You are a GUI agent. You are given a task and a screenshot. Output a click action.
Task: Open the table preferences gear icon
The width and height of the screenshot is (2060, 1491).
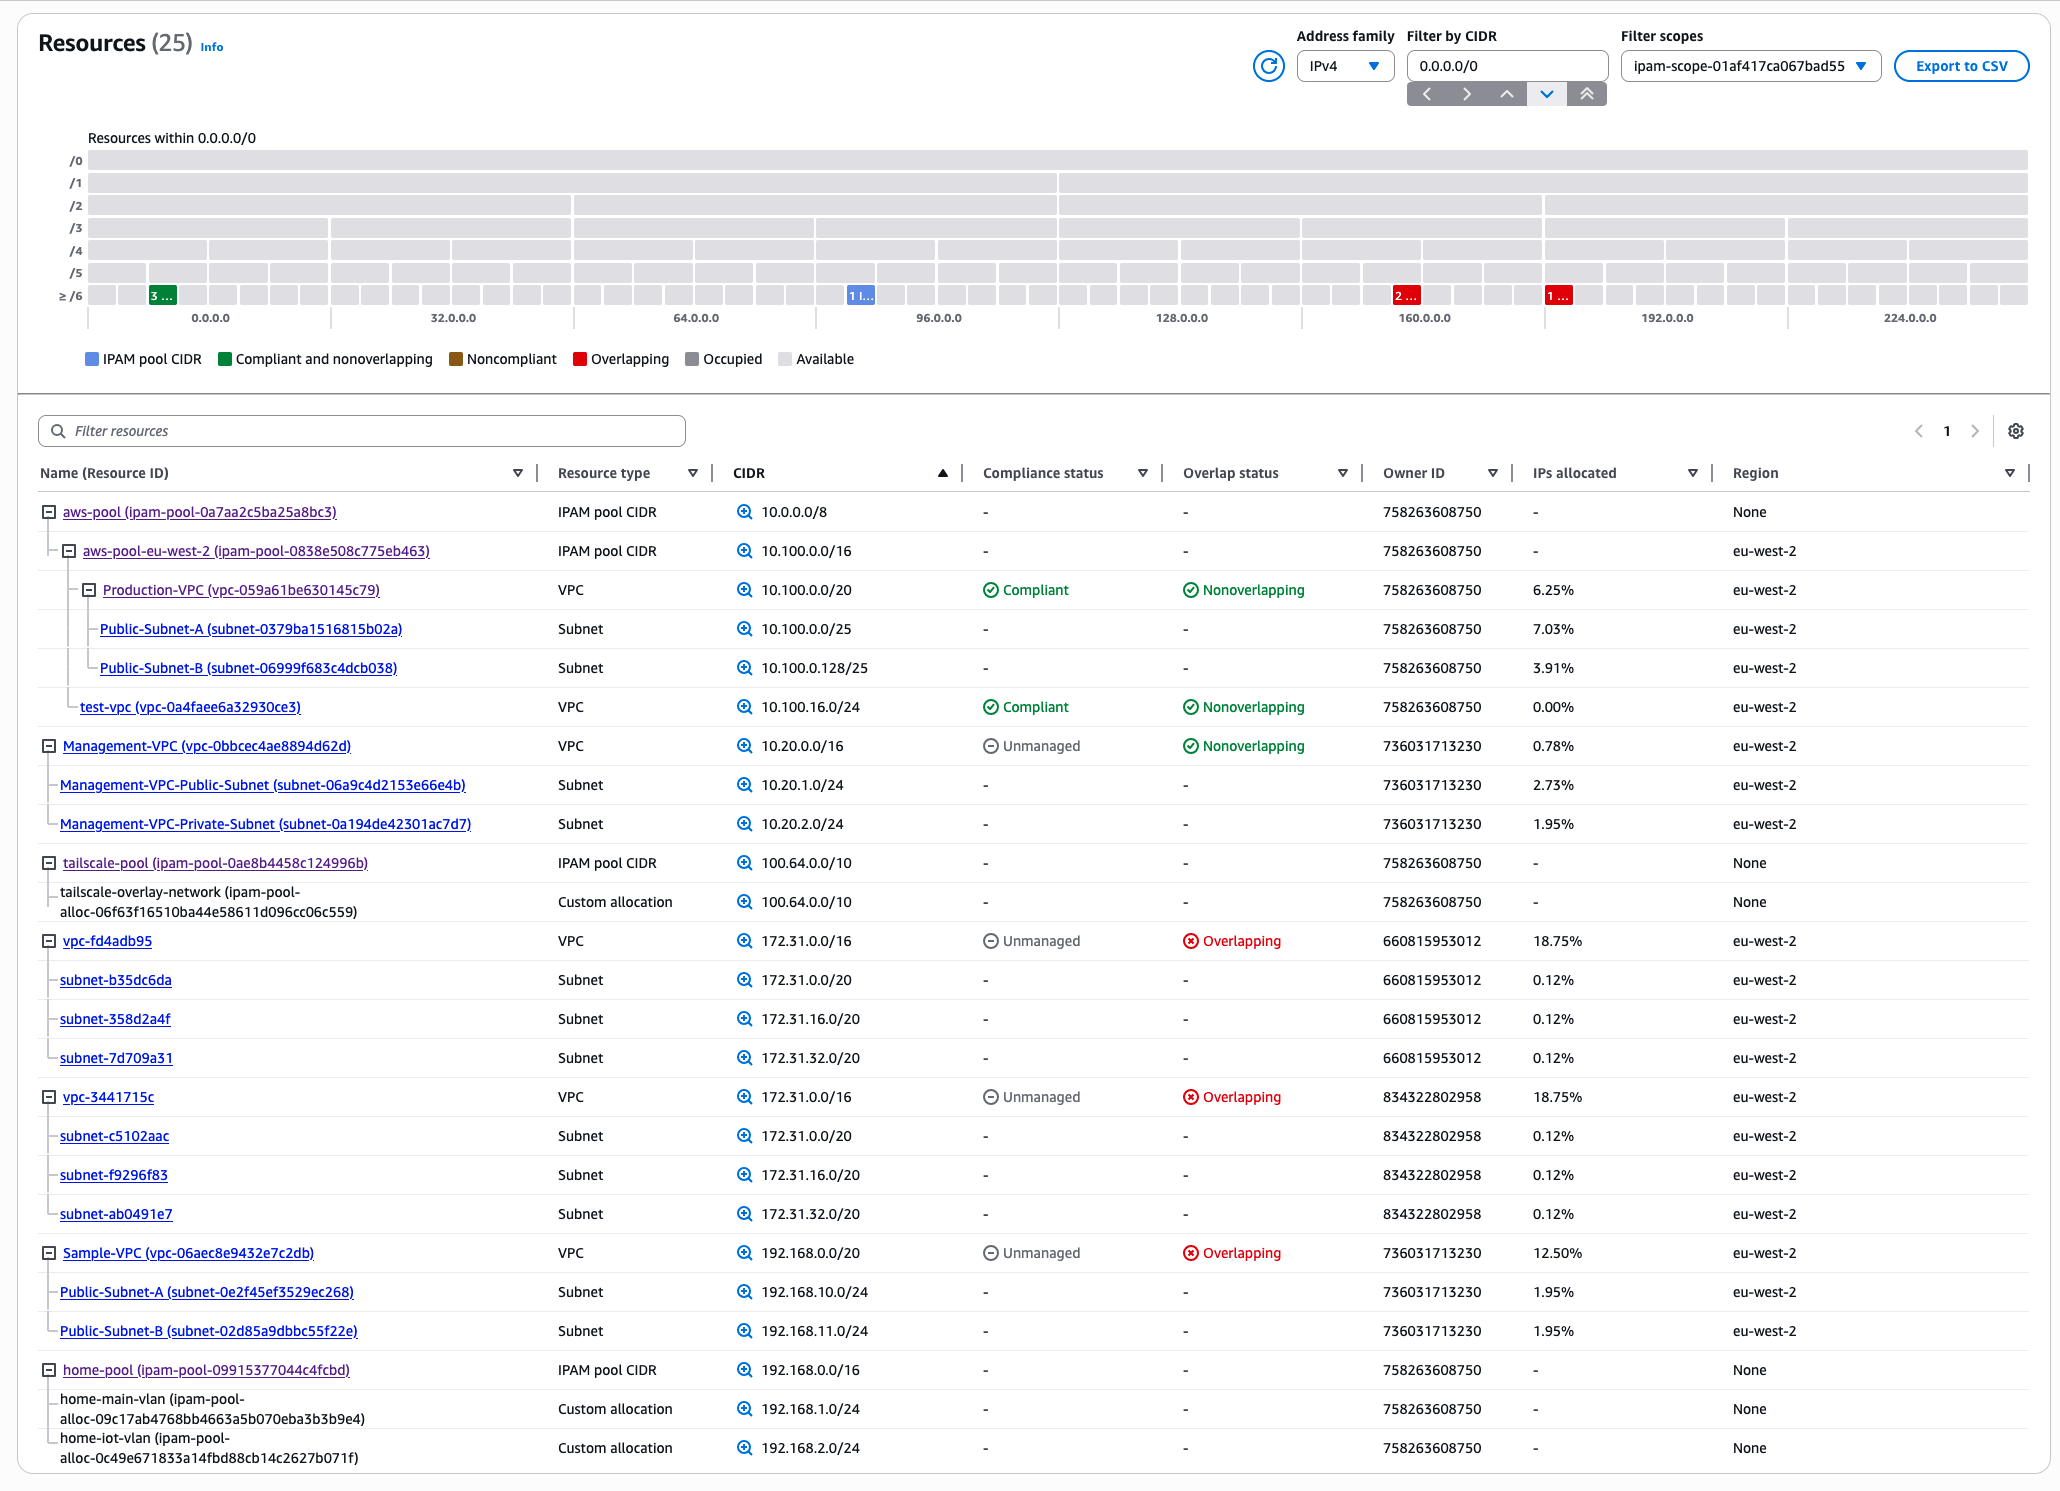click(2016, 431)
